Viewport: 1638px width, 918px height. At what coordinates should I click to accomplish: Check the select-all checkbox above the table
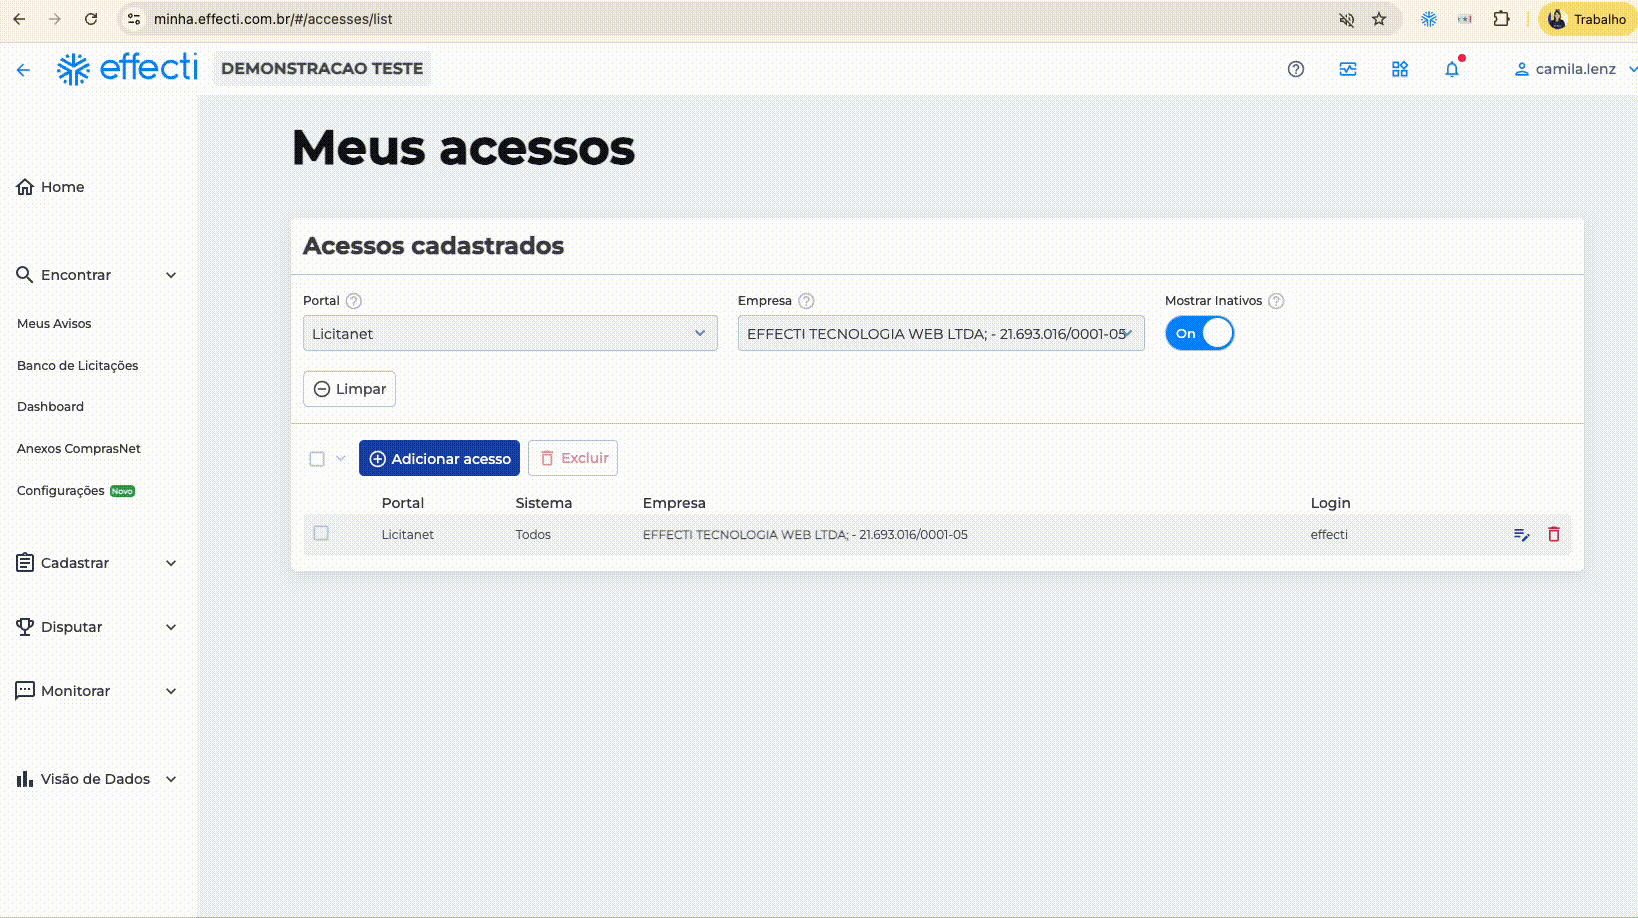(317, 459)
